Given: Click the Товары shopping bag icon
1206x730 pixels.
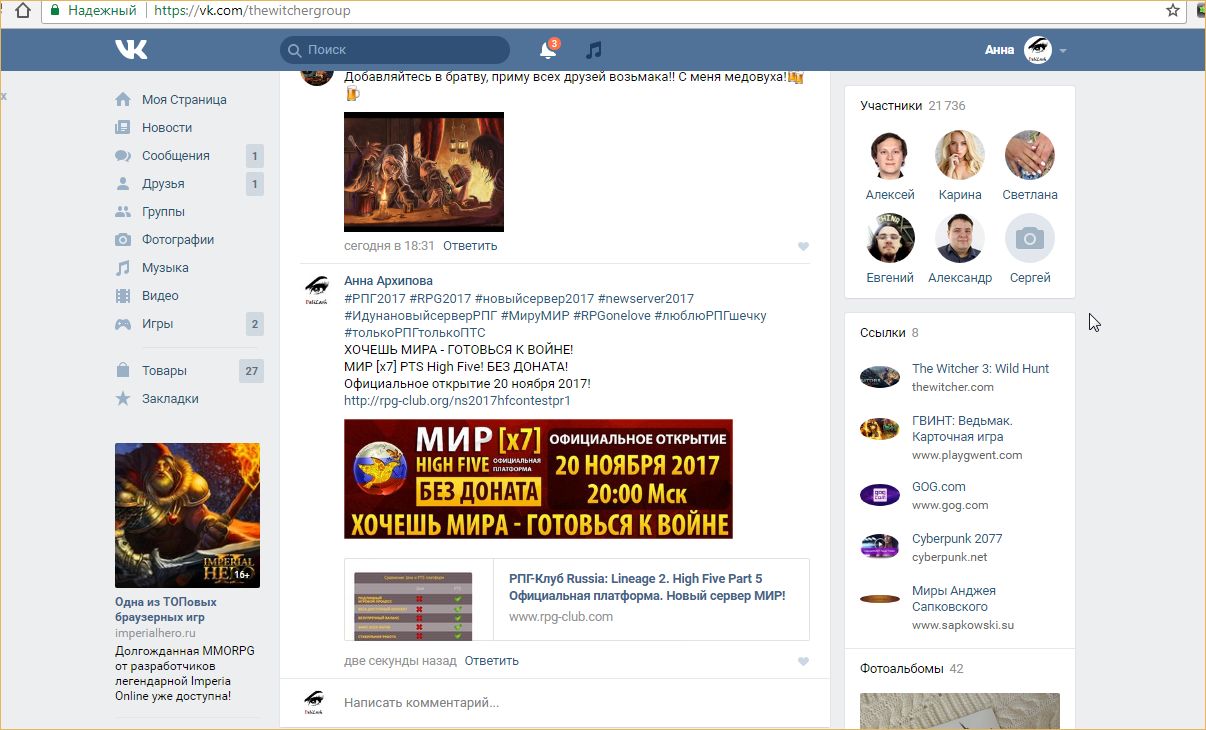Looking at the screenshot, I should coord(123,370).
